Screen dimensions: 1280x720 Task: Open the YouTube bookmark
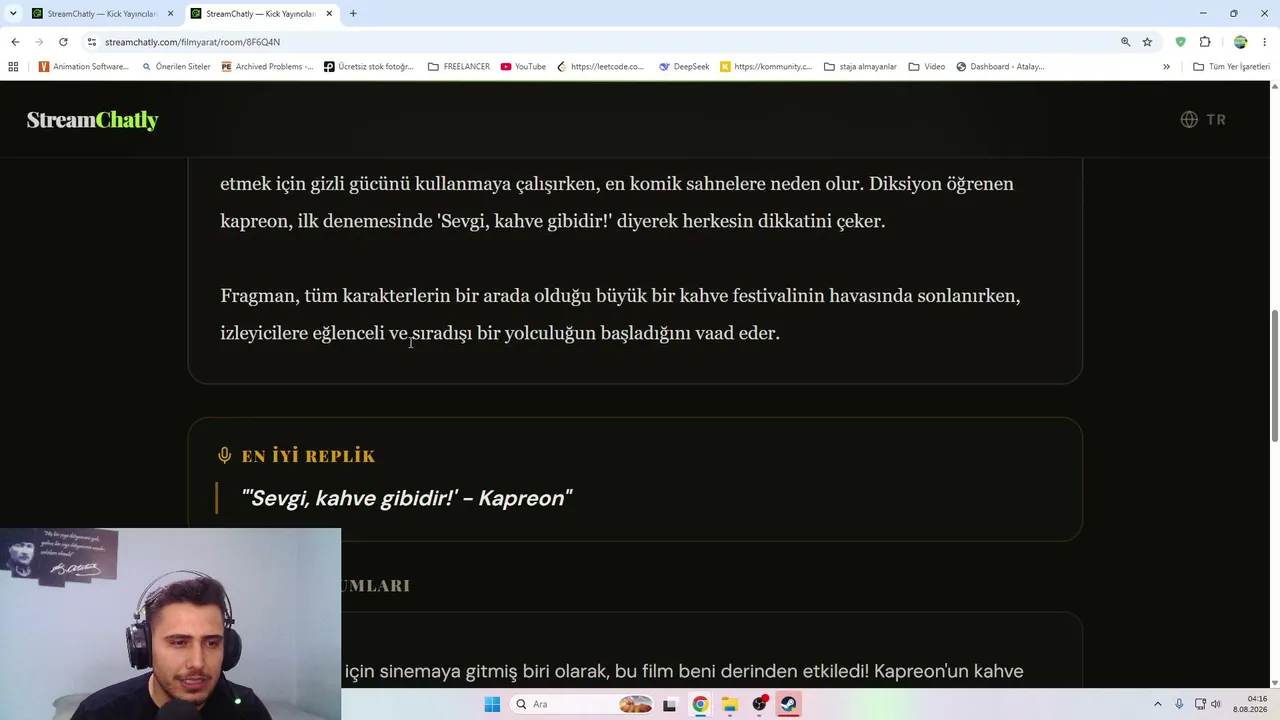[523, 67]
